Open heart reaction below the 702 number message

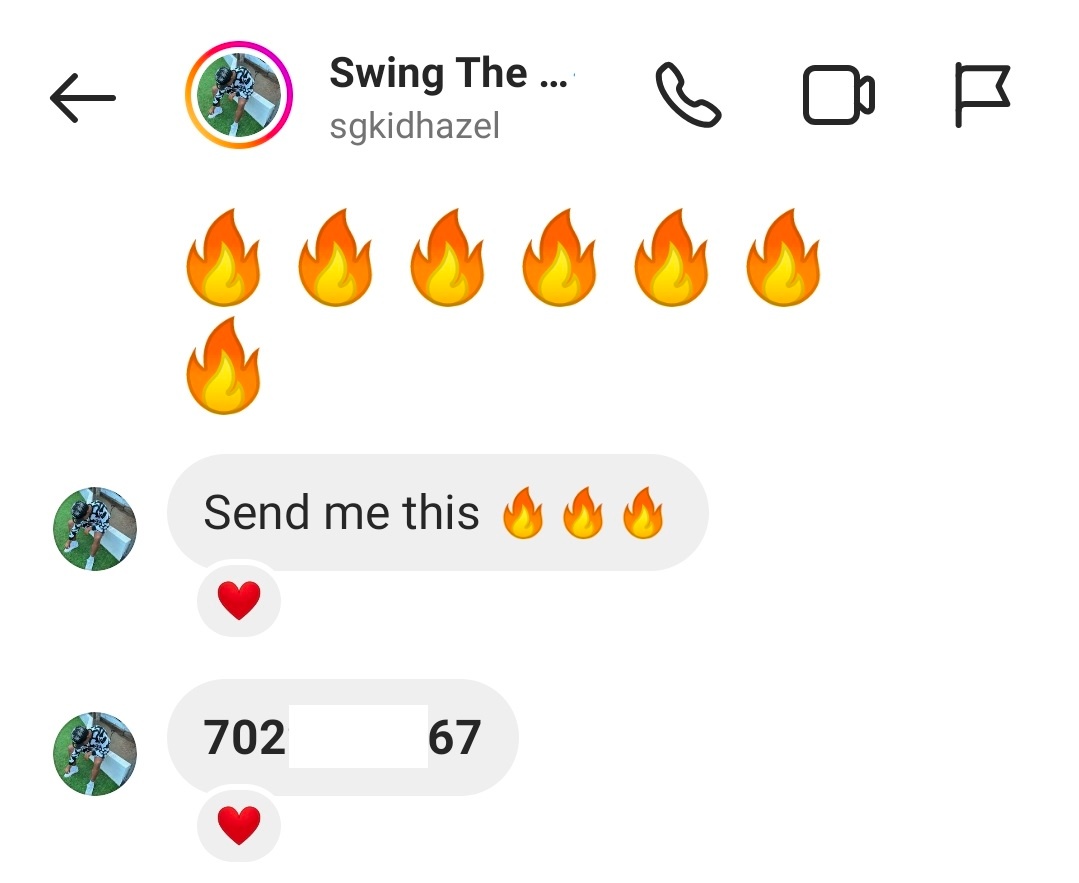click(x=239, y=825)
